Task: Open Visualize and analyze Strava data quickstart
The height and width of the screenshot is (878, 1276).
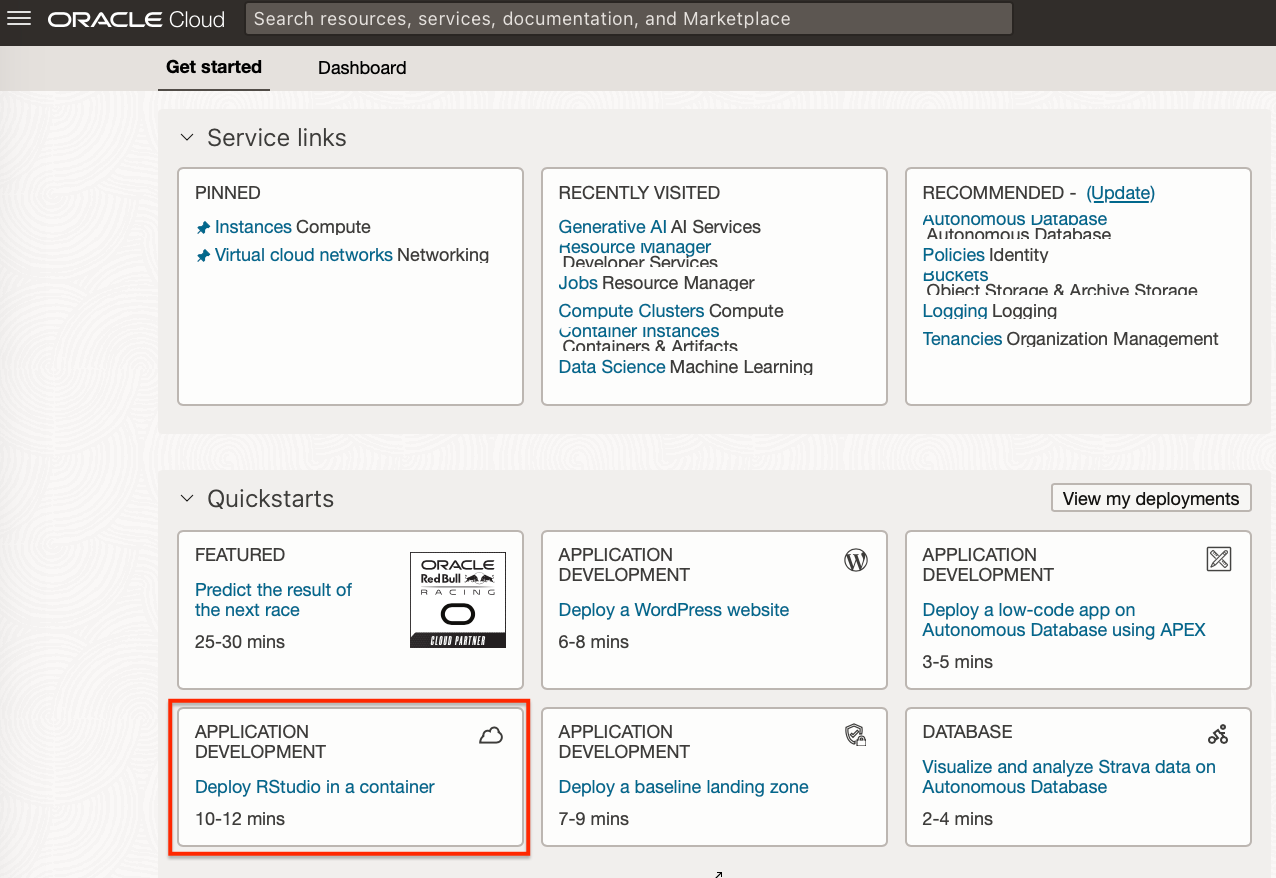Action: (1069, 777)
